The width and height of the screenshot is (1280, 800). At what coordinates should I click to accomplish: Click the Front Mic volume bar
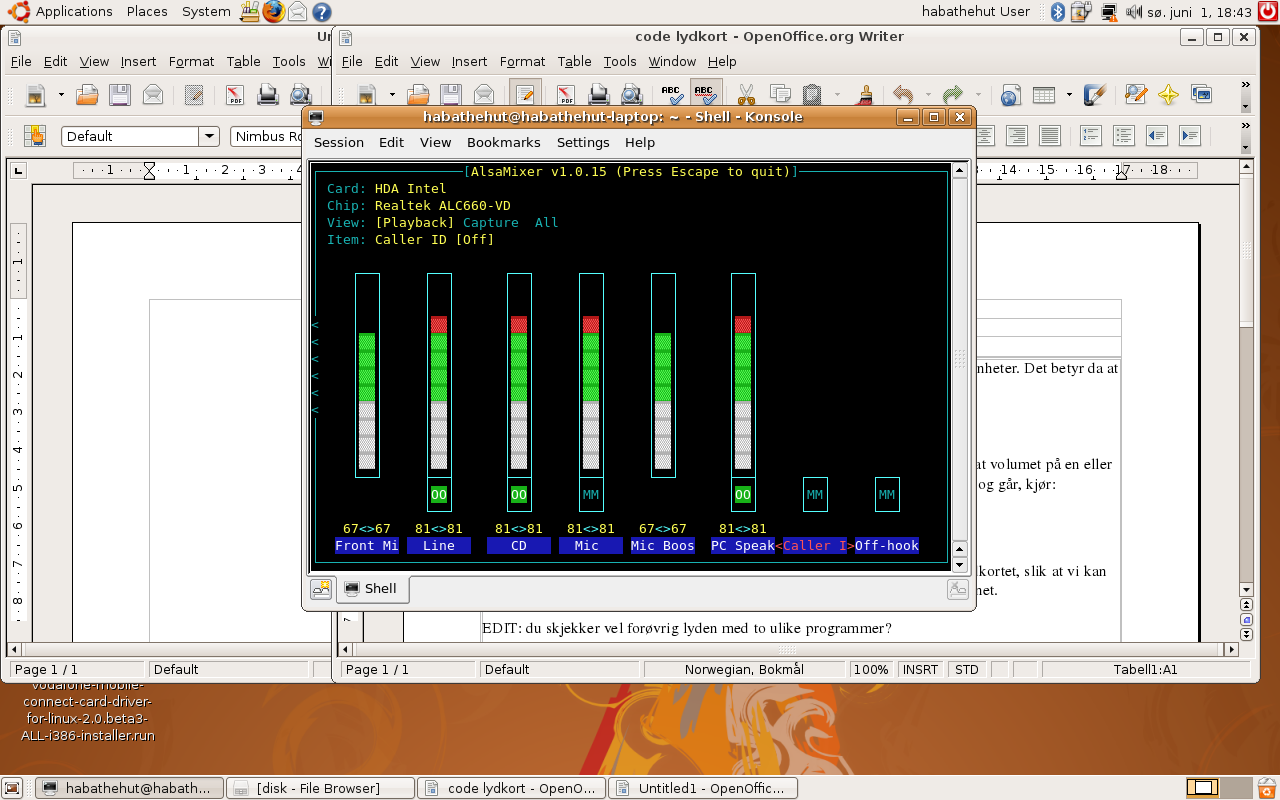[x=367, y=375]
